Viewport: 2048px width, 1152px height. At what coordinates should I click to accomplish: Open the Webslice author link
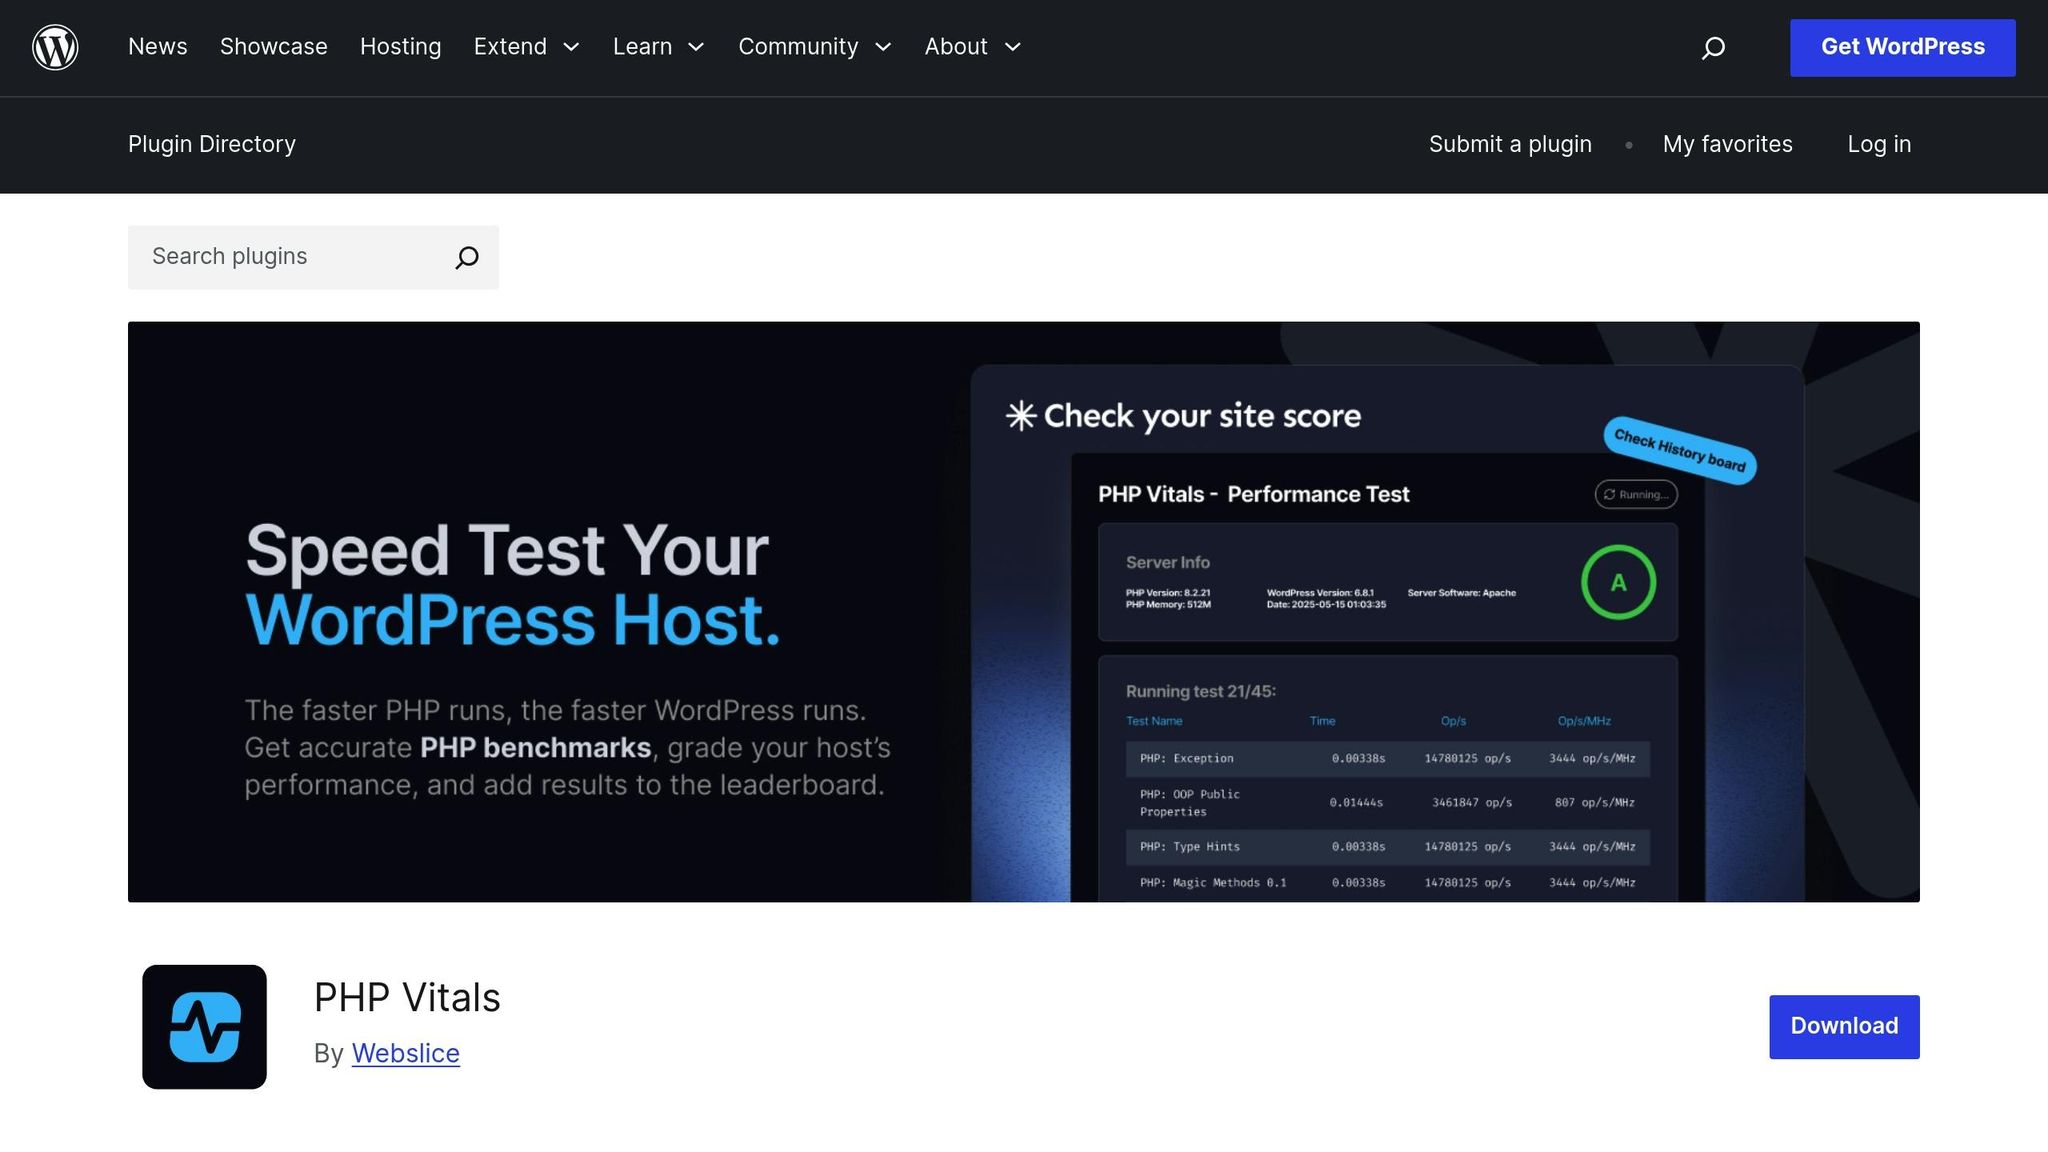coord(405,1053)
